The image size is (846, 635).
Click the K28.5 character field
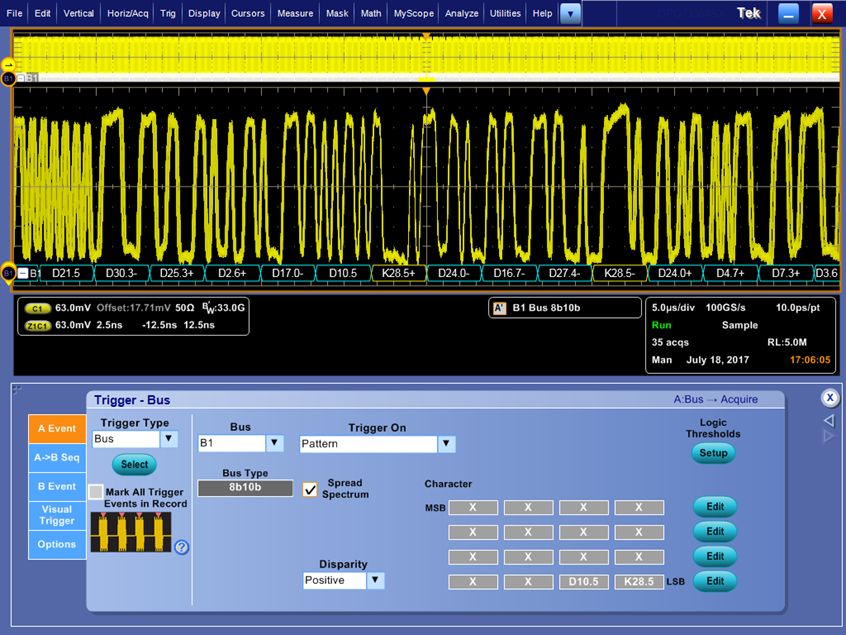[639, 582]
